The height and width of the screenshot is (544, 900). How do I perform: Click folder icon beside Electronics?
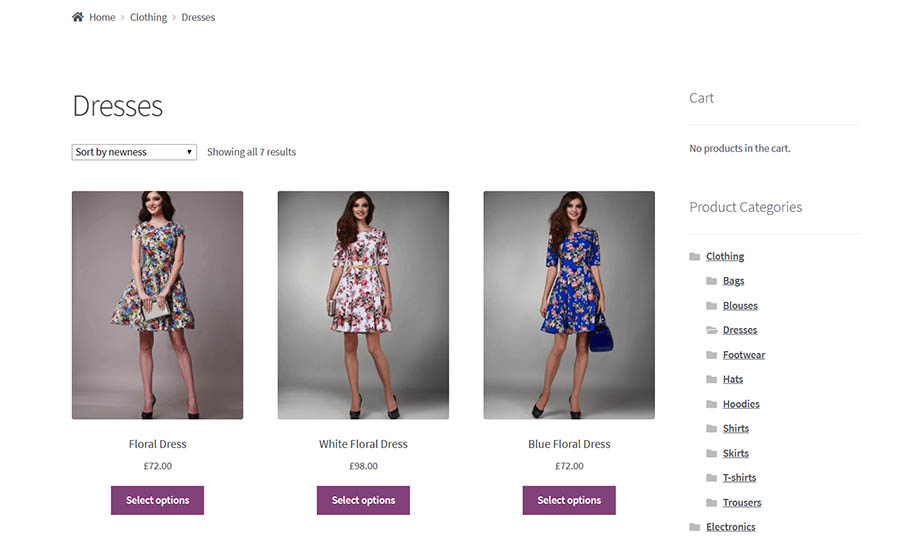pyautogui.click(x=695, y=527)
